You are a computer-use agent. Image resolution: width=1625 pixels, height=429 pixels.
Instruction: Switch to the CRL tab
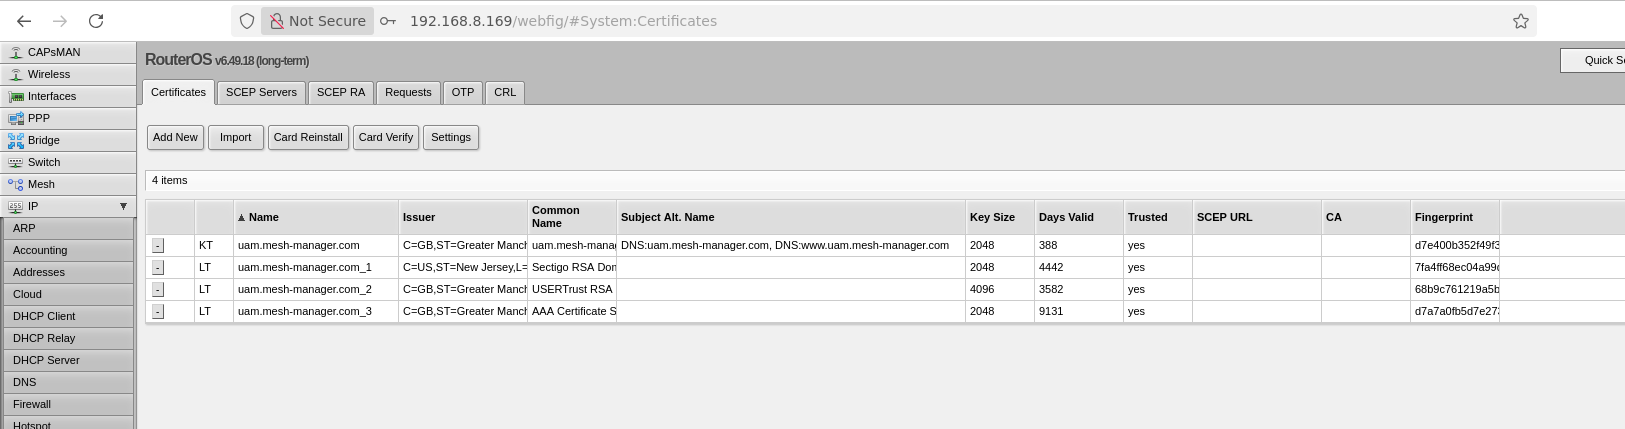505,92
